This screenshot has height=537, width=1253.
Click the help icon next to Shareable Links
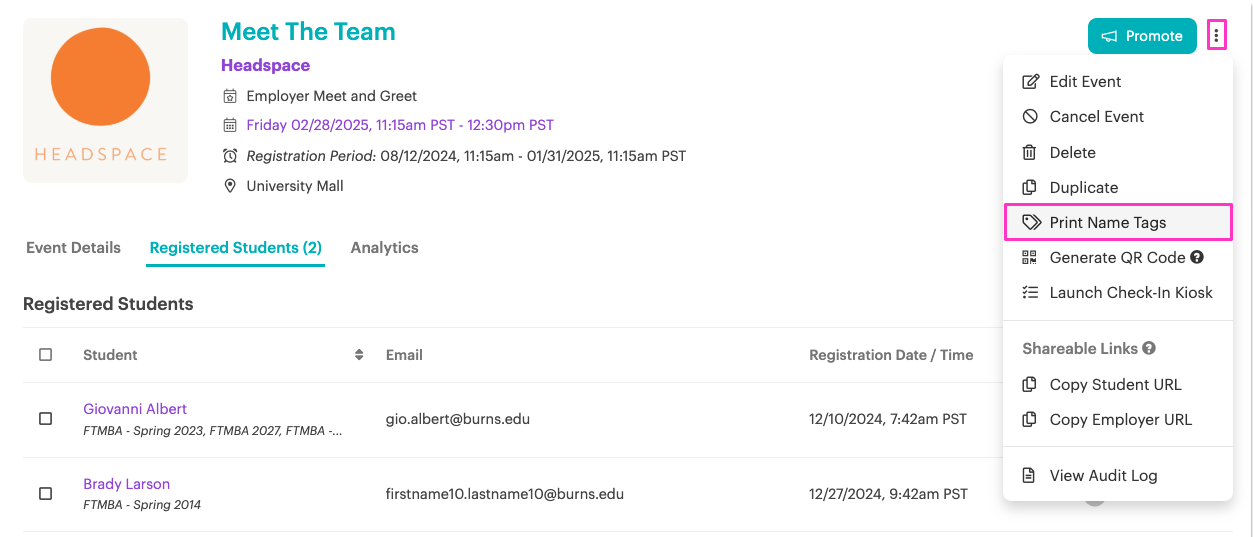(1149, 348)
